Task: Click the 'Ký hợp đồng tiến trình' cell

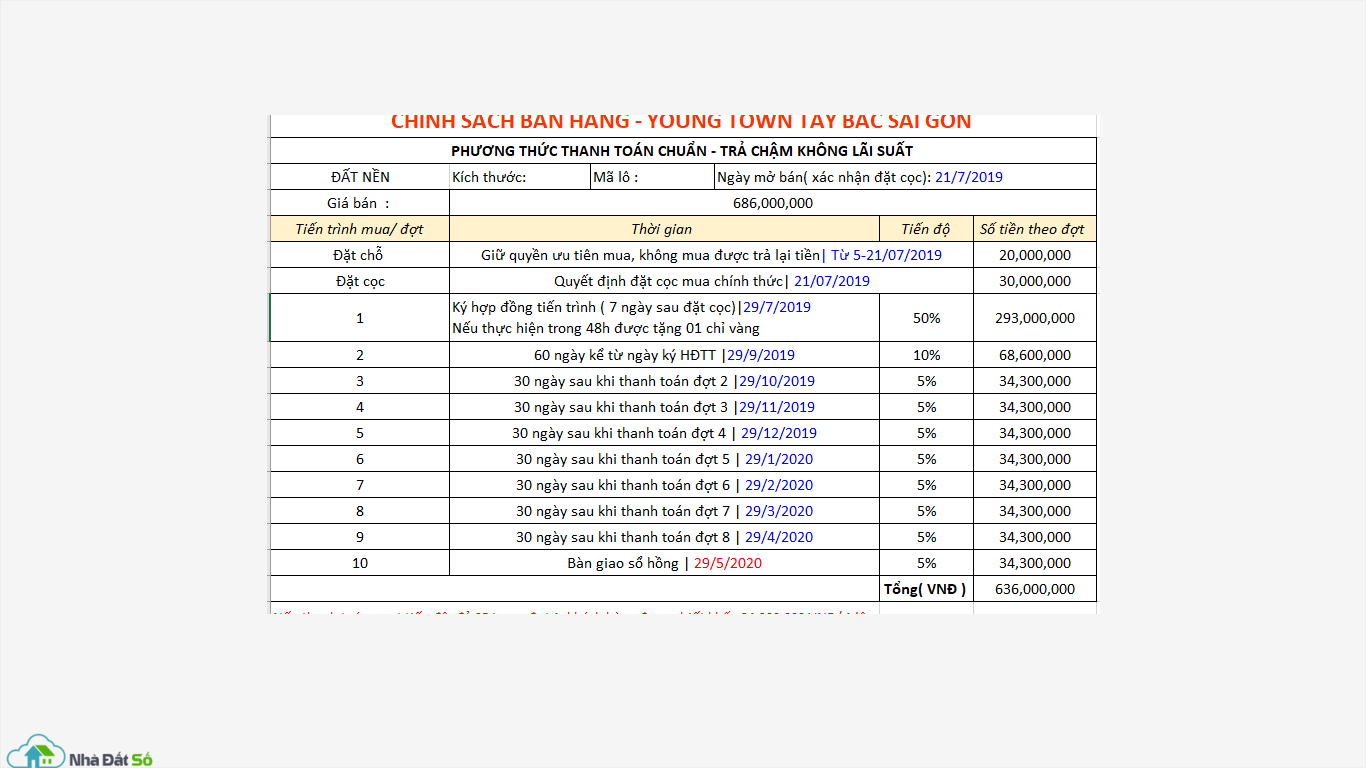Action: pos(665,318)
